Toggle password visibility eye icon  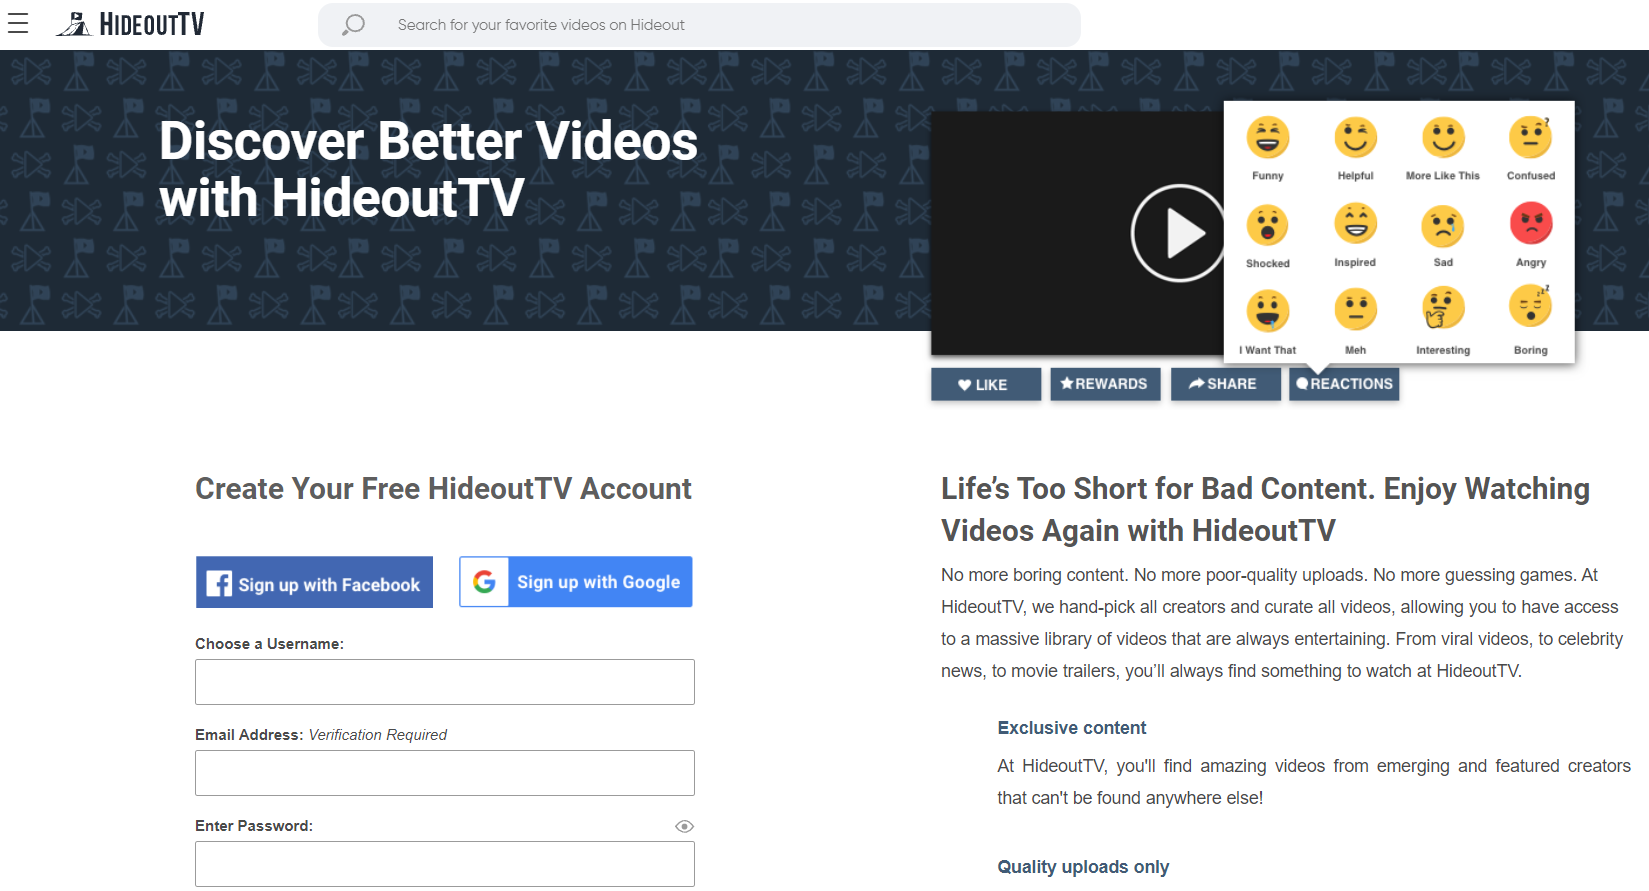(684, 826)
